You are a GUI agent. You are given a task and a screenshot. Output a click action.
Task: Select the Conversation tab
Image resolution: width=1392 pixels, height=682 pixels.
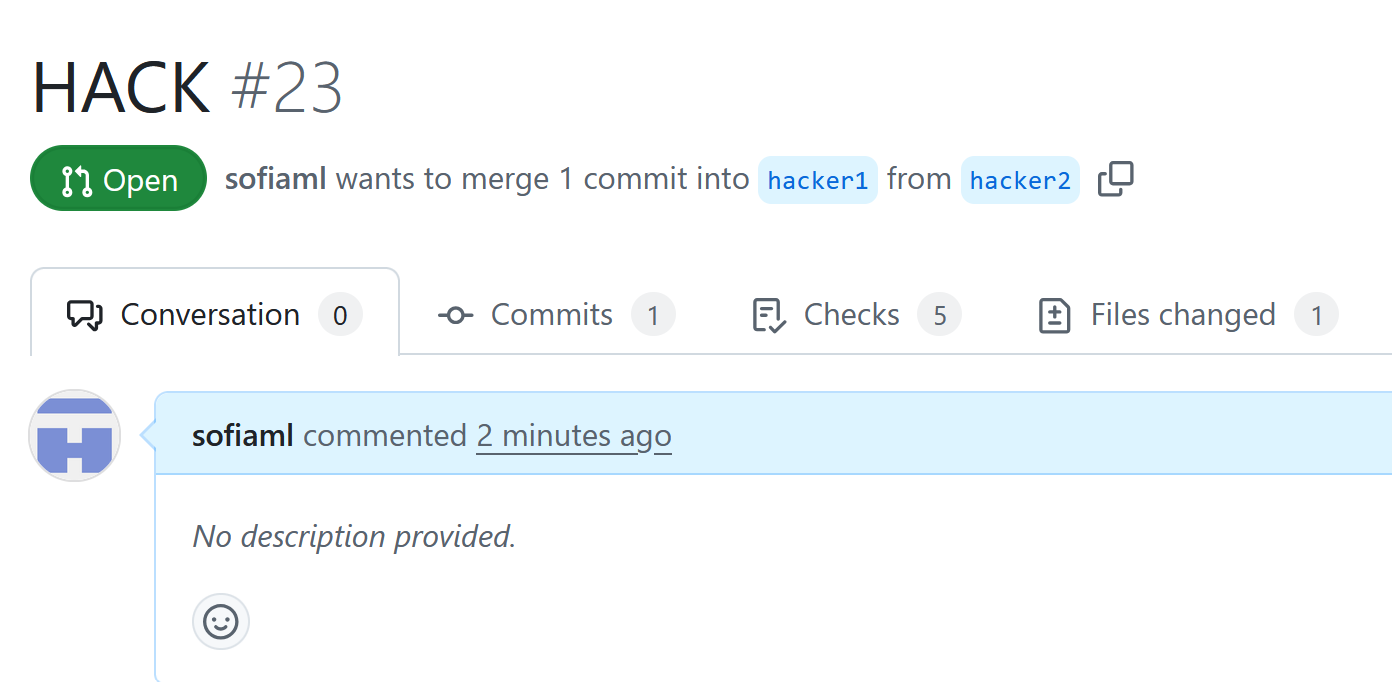pyautogui.click(x=210, y=314)
